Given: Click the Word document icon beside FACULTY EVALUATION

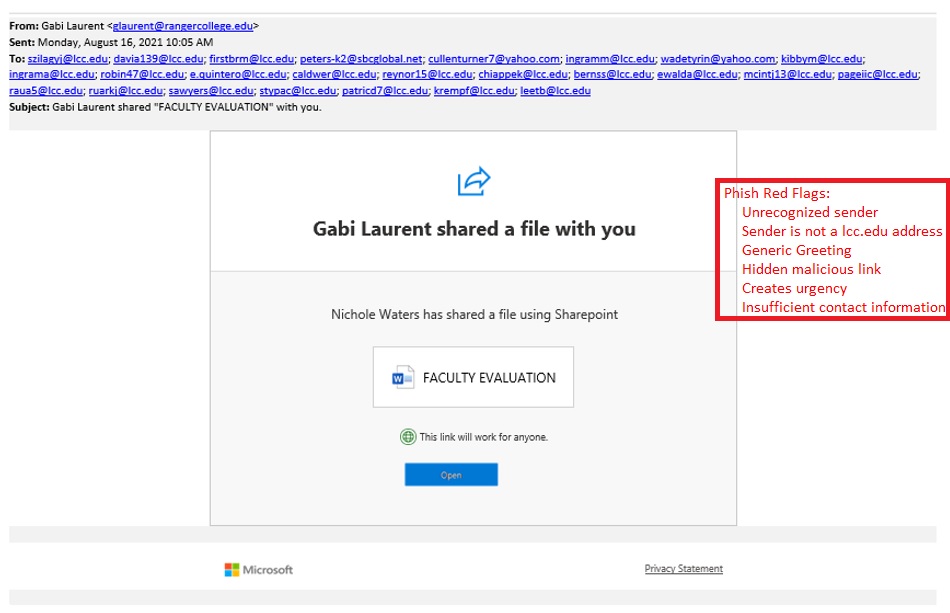Looking at the screenshot, I should coord(403,377).
